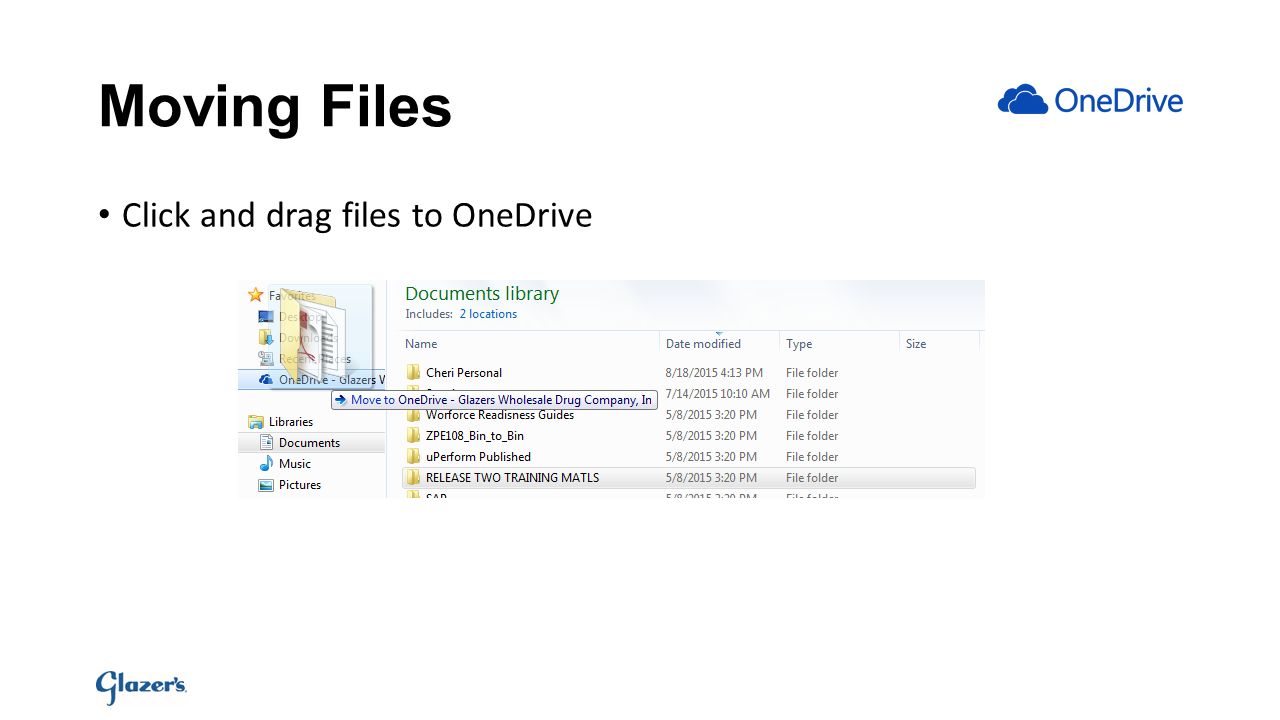This screenshot has width=1280, height=720.
Task: Select Music in the navigation pane
Action: tap(295, 464)
